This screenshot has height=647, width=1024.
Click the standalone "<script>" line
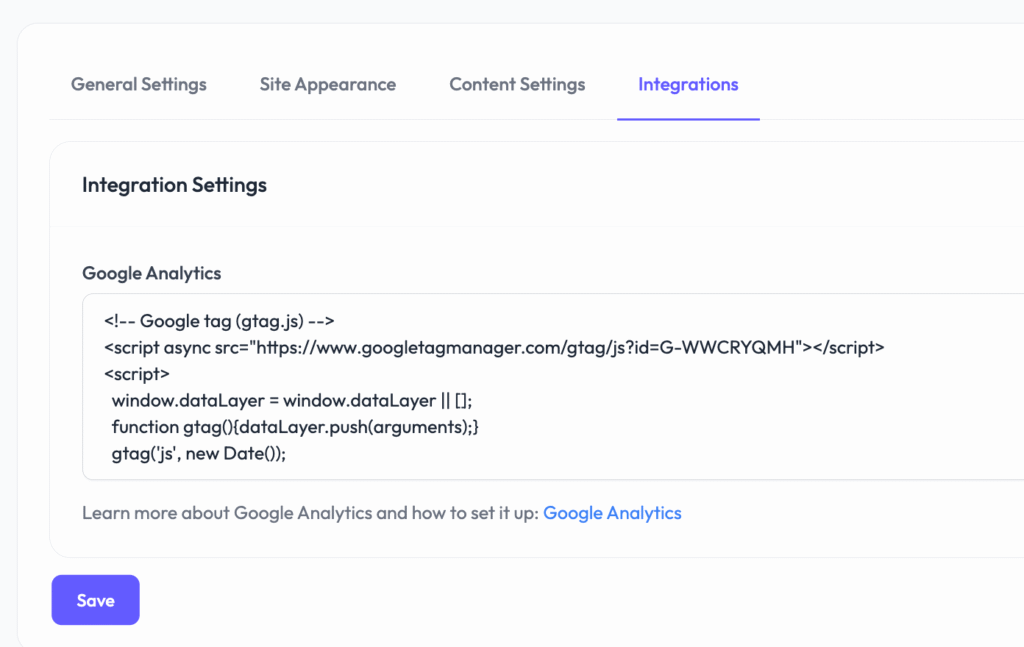[136, 374]
